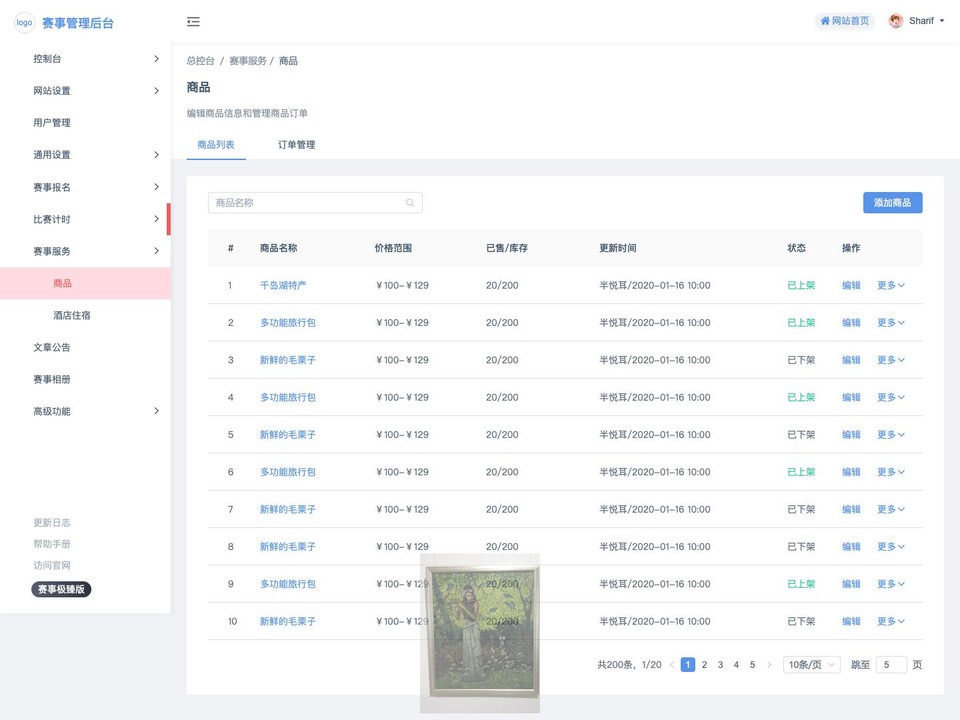Click the 添加商品 button
This screenshot has width=960, height=720.
(x=892, y=203)
